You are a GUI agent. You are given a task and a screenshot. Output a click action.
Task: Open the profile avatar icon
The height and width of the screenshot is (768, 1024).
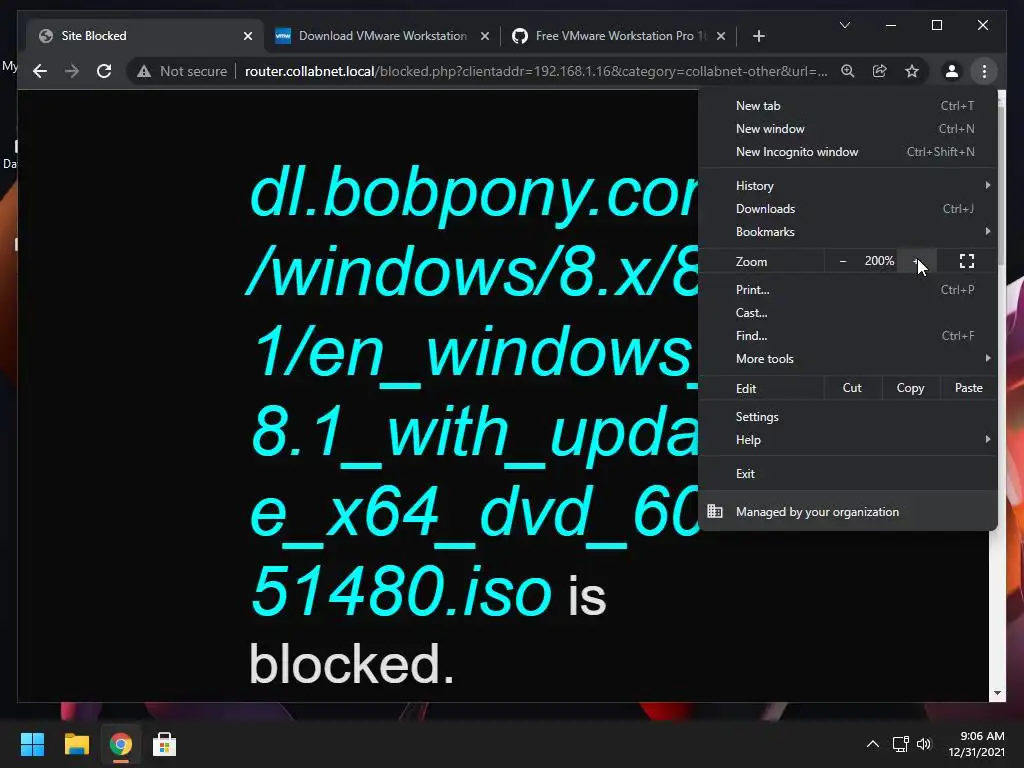[952, 71]
